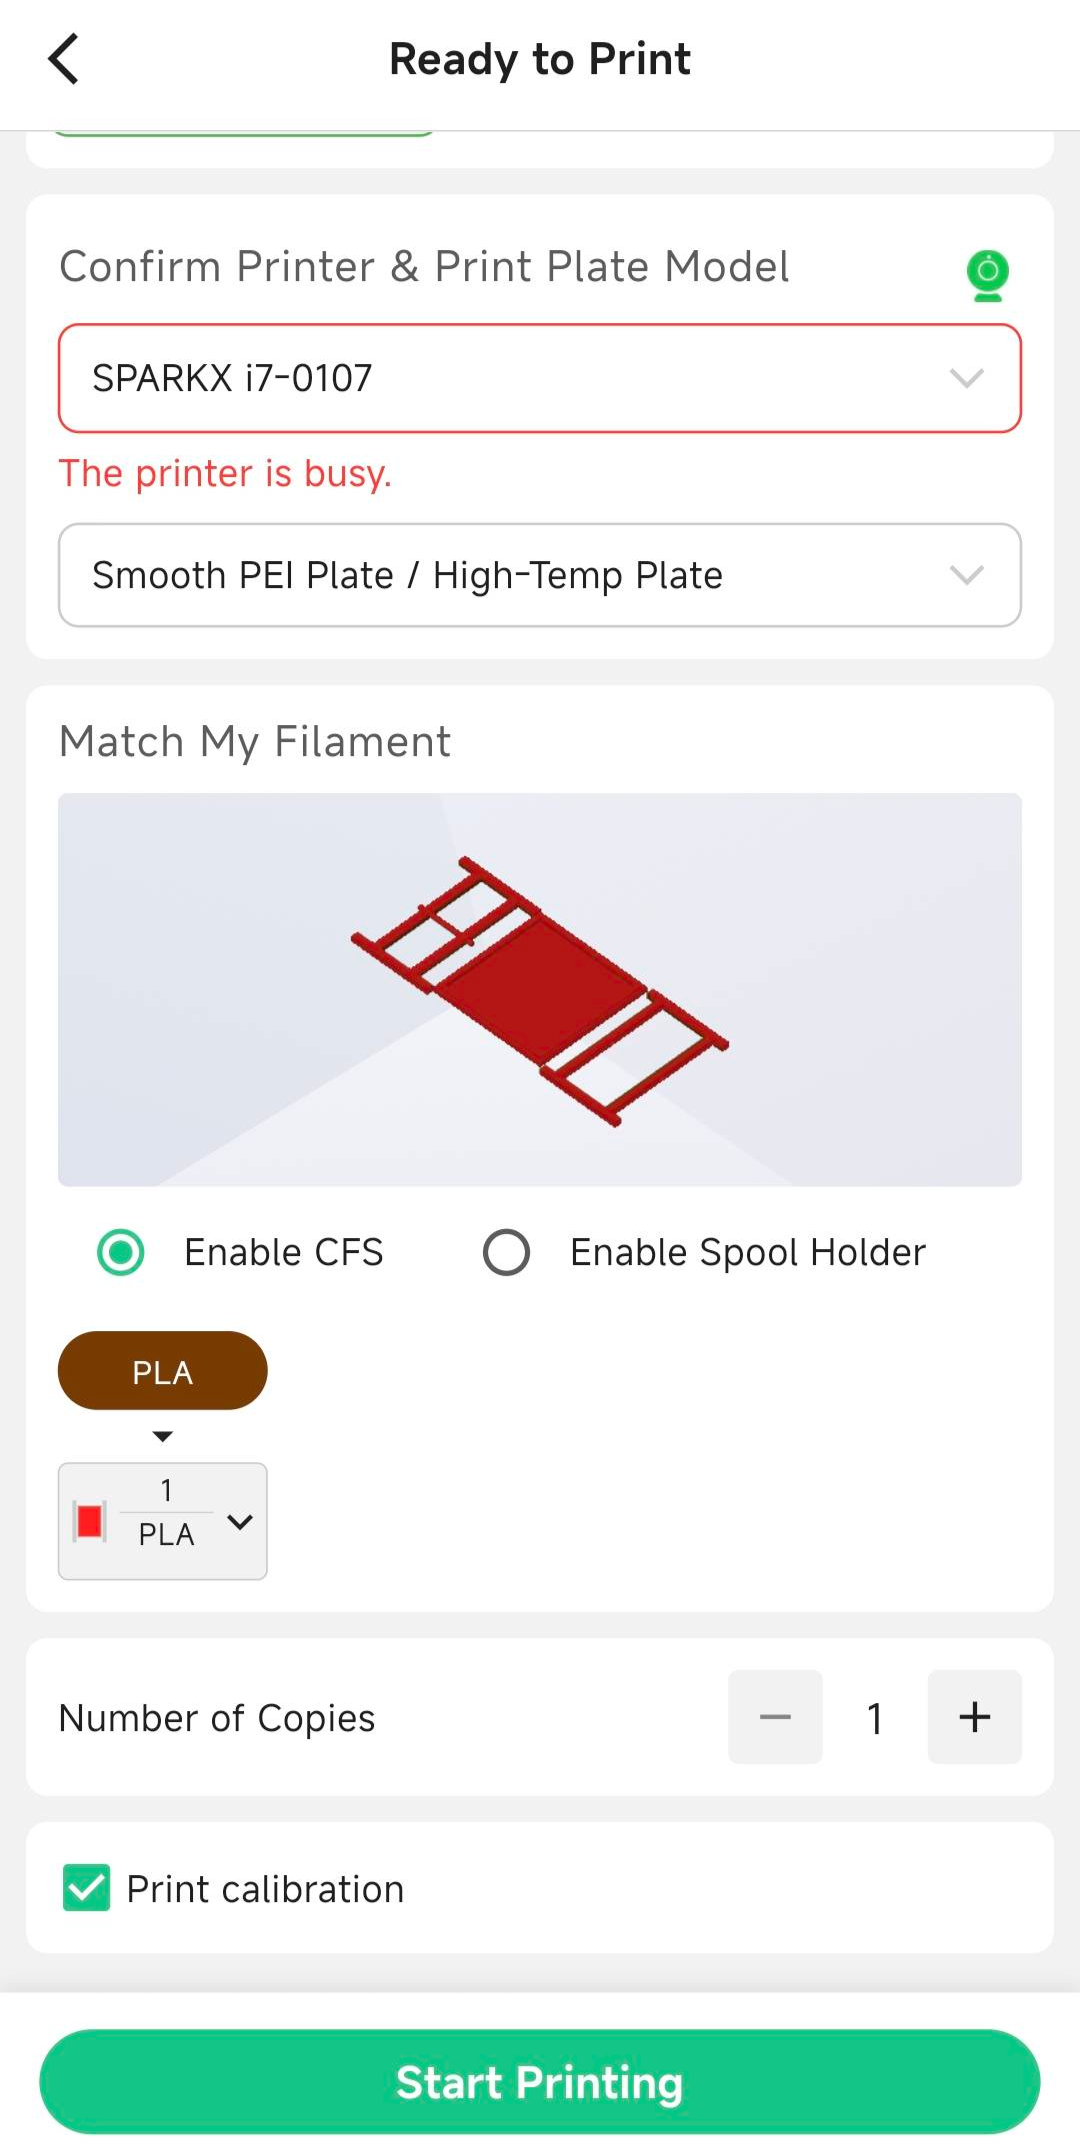Tap the red model preview image

click(540, 989)
